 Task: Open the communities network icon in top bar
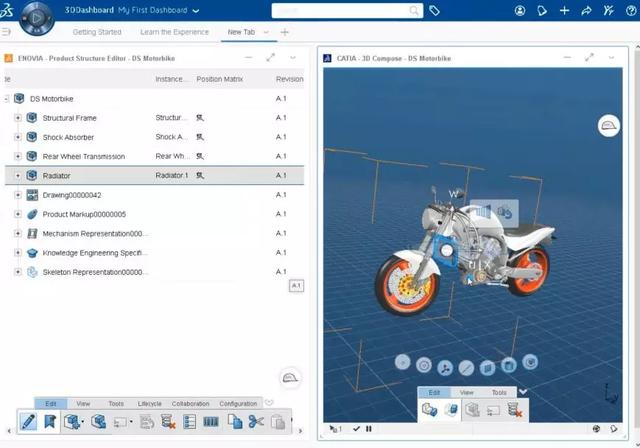click(608, 11)
